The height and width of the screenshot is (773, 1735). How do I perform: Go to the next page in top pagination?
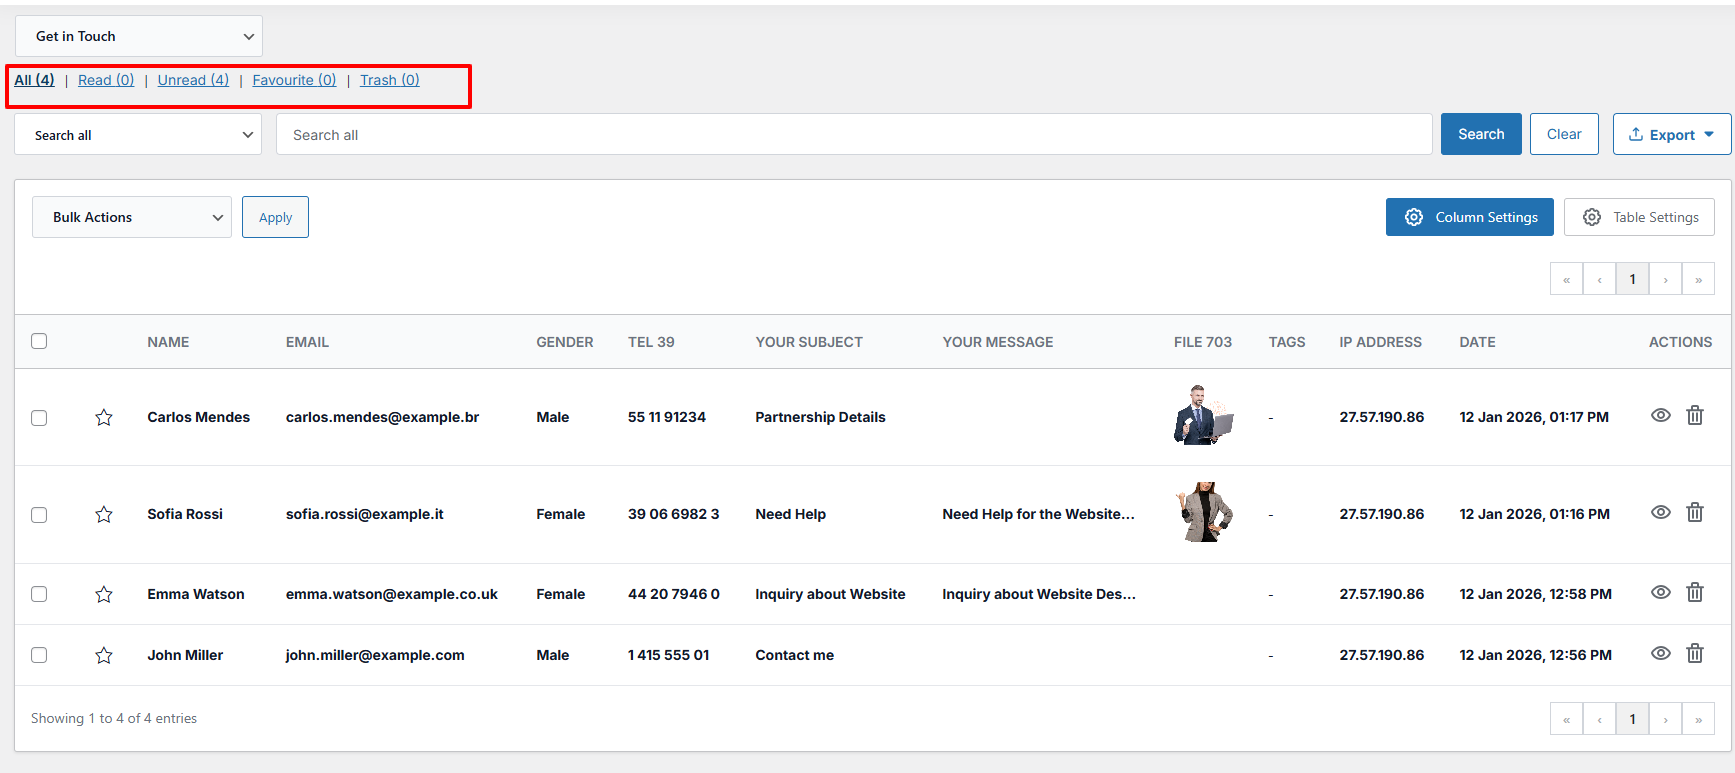coord(1665,279)
